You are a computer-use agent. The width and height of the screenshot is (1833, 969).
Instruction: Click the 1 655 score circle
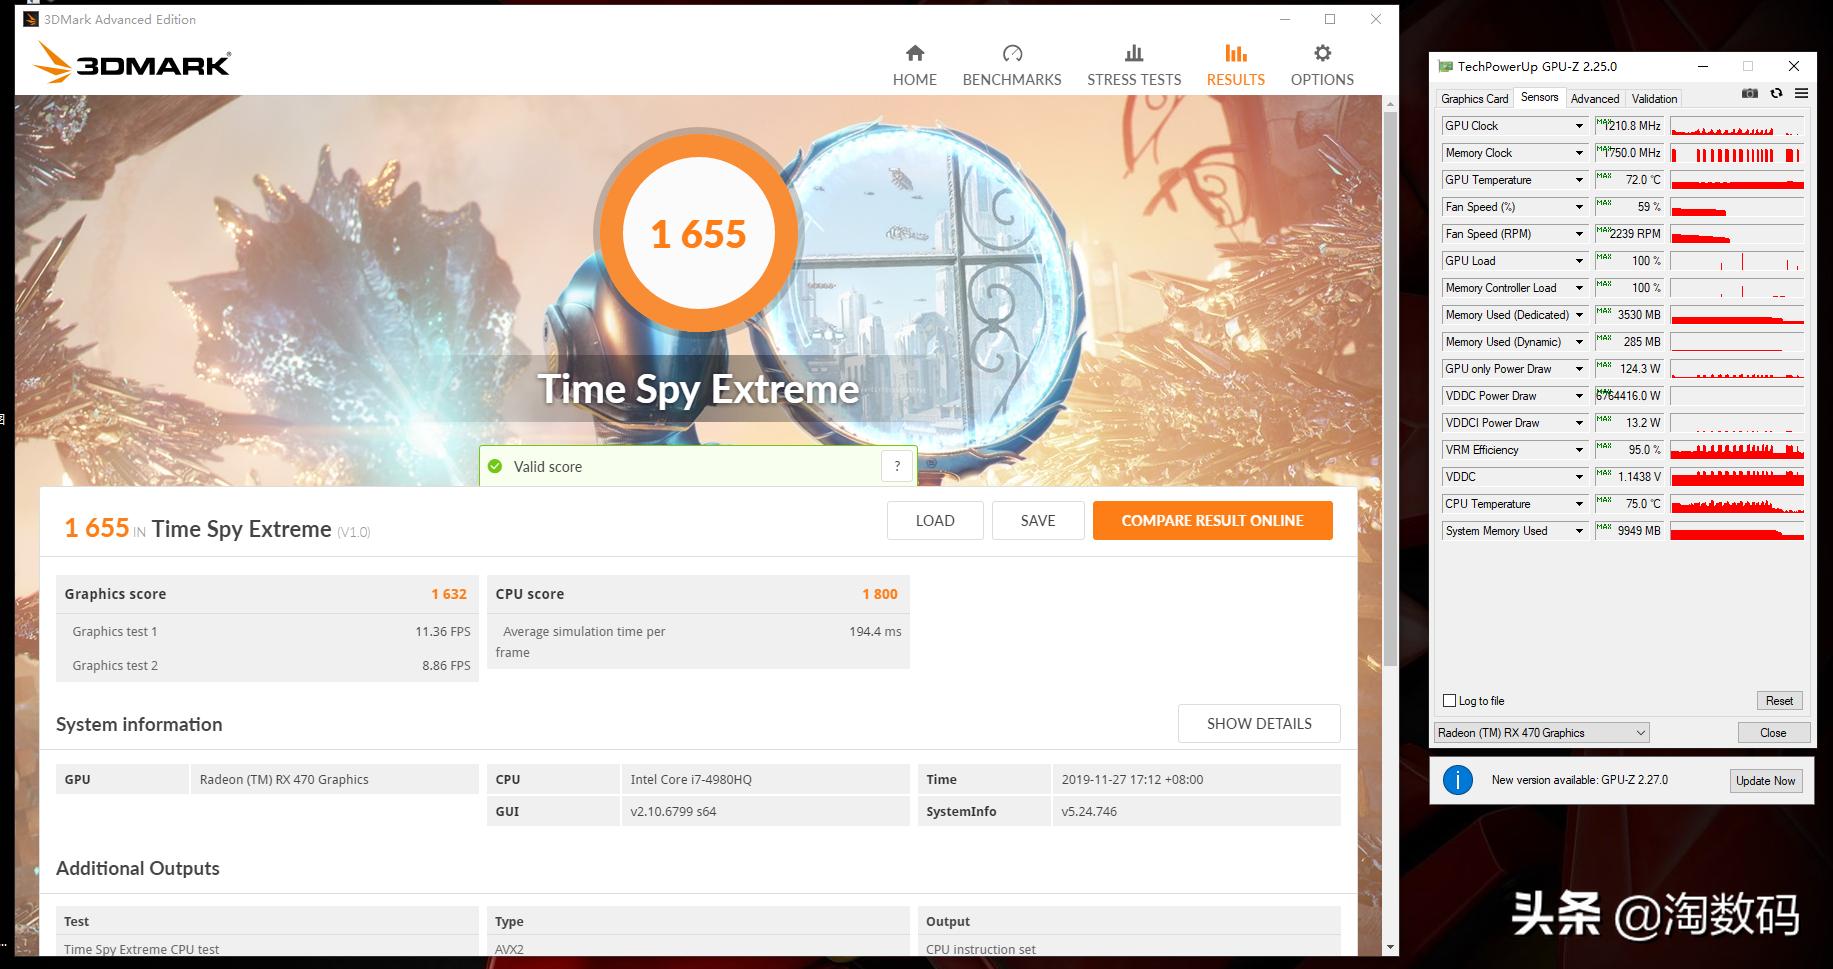[x=698, y=233]
